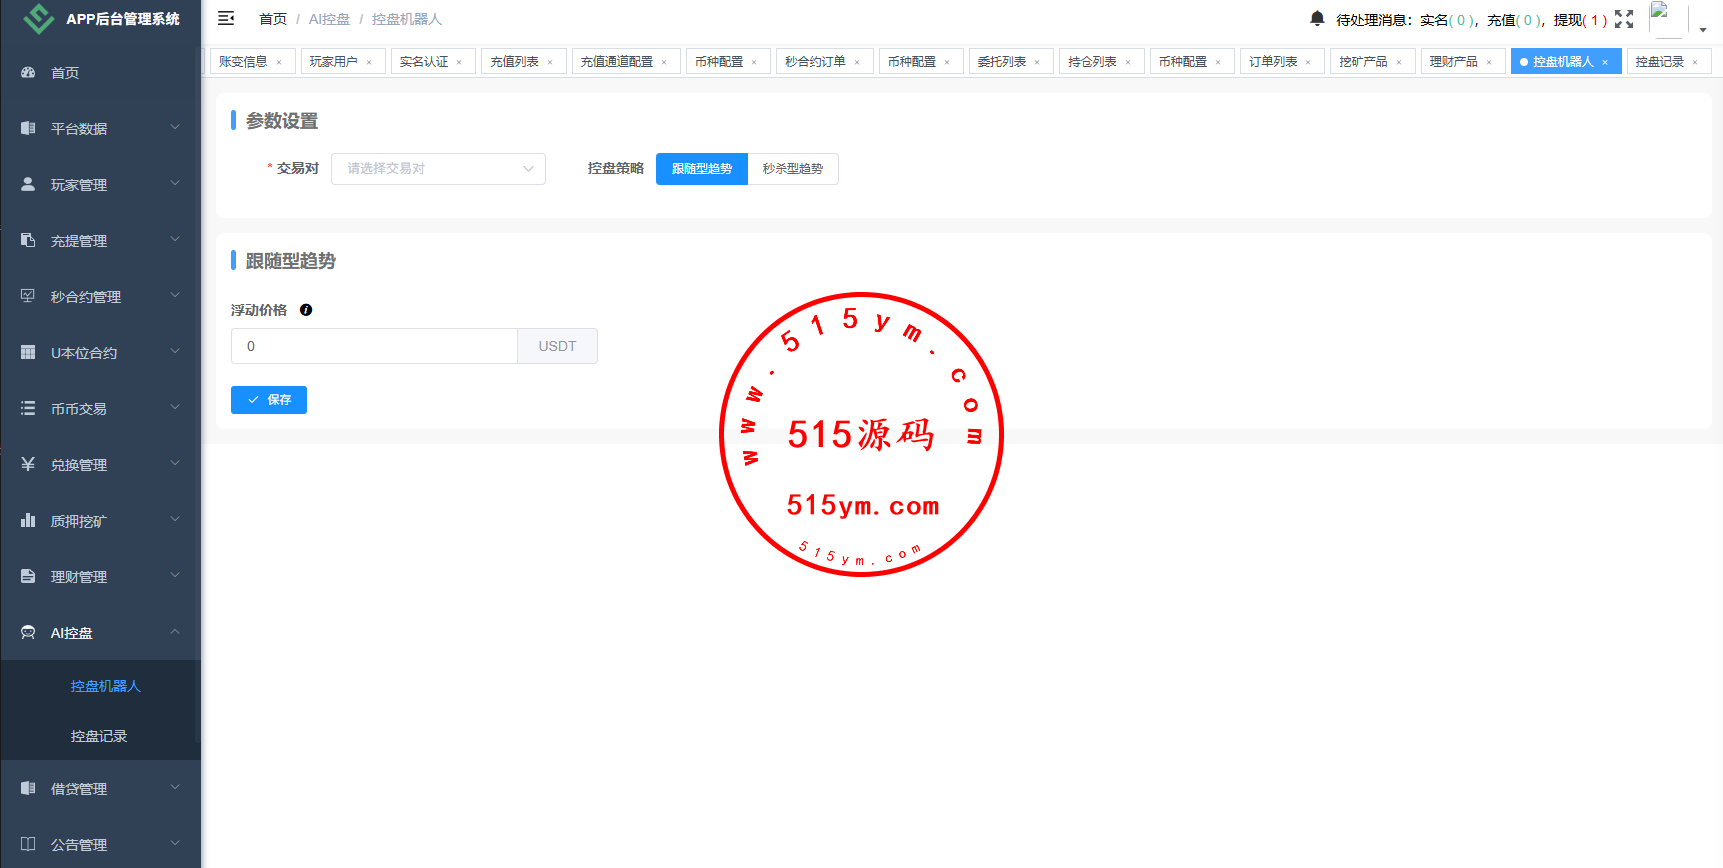The height and width of the screenshot is (868, 1723).
Task: Click the user avatar image
Action: [x=1667, y=19]
